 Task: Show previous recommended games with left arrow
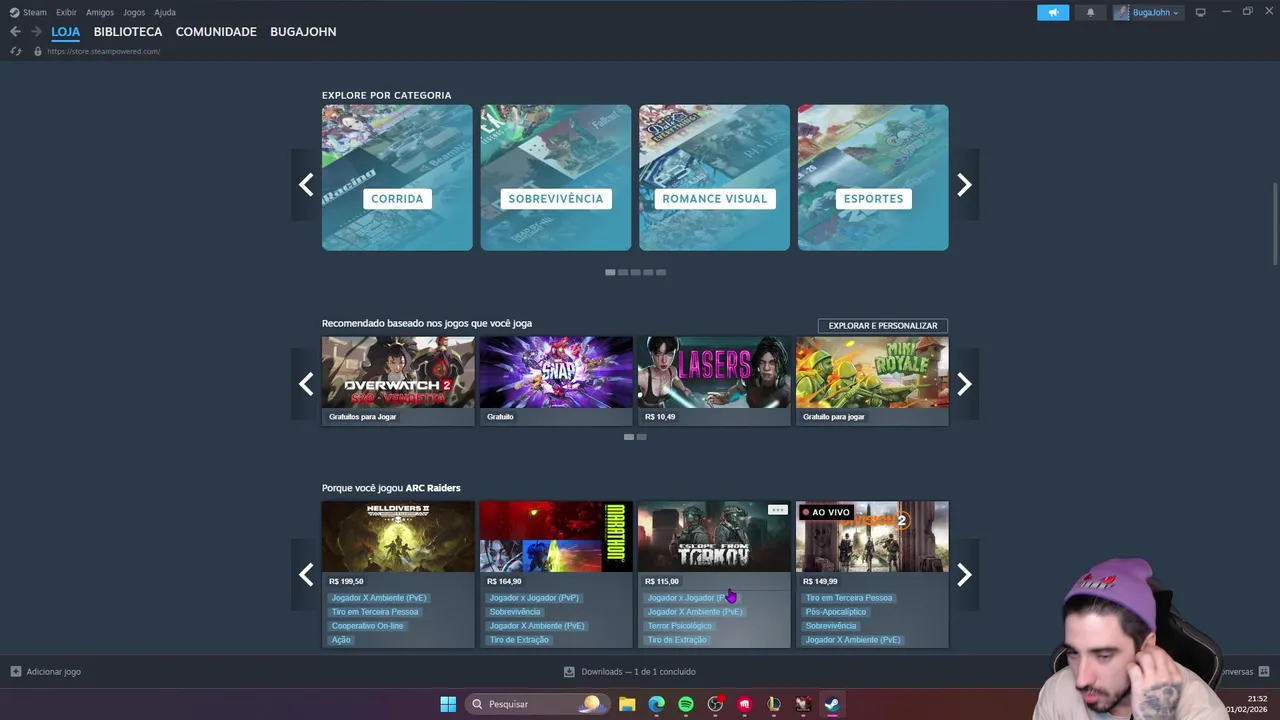306,384
